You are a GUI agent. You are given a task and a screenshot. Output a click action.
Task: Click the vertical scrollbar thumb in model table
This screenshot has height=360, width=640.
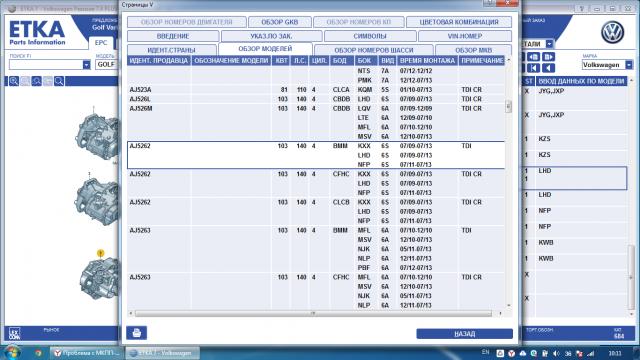[x=508, y=107]
